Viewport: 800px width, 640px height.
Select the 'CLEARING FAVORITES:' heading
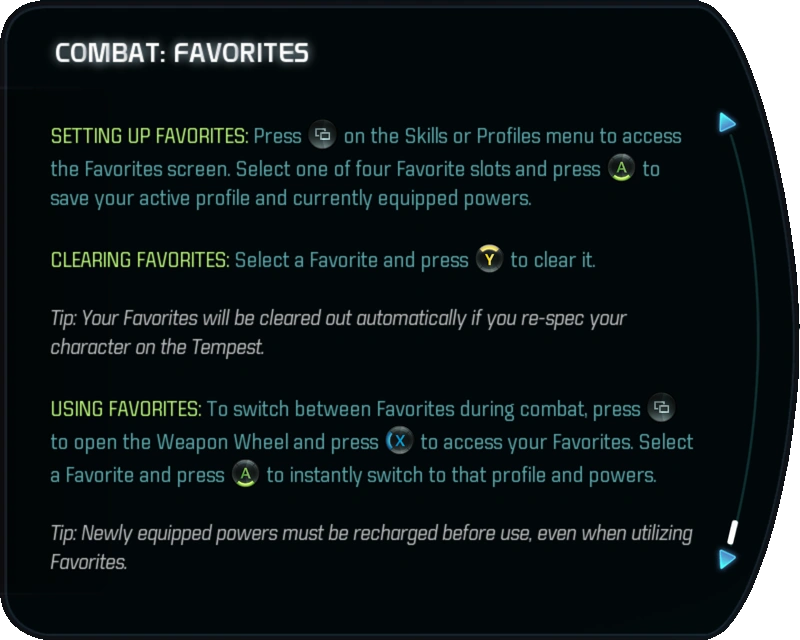pyautogui.click(x=139, y=261)
